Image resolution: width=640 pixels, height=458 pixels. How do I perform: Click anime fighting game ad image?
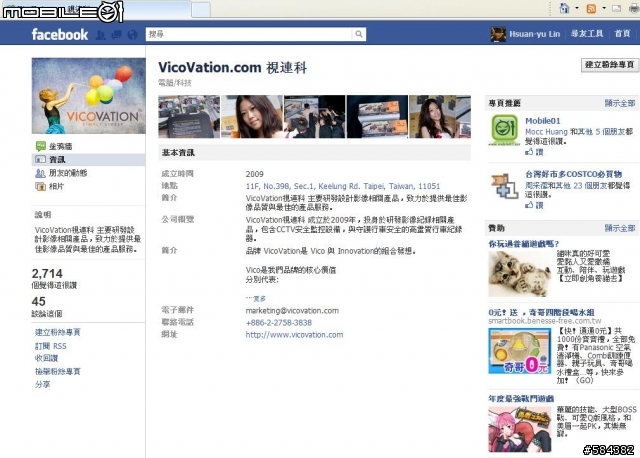pyautogui.click(x=520, y=429)
